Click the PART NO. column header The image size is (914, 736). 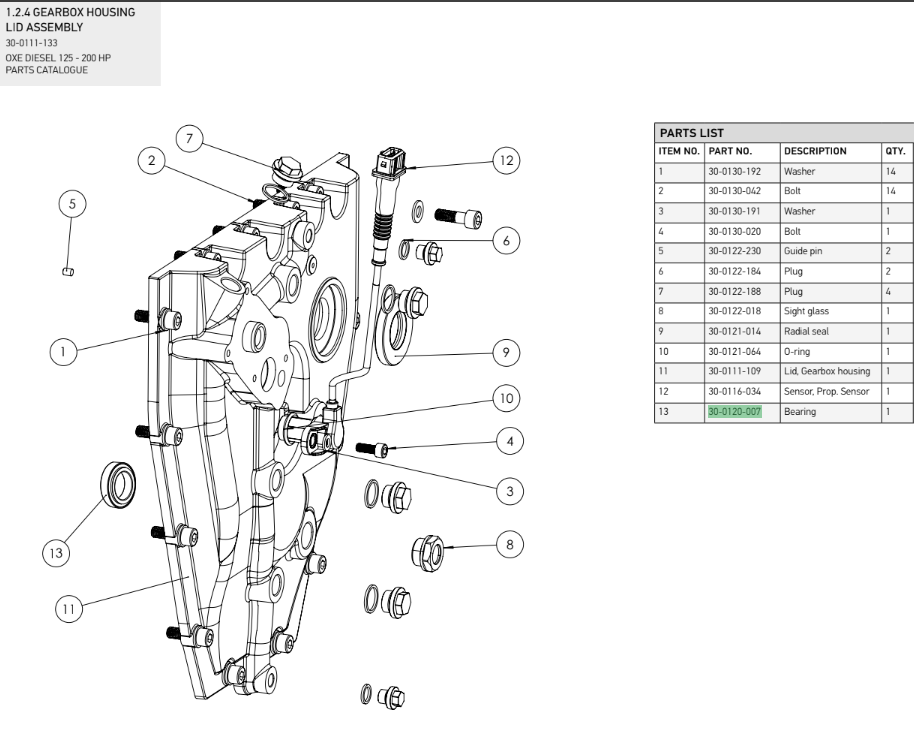click(x=730, y=151)
